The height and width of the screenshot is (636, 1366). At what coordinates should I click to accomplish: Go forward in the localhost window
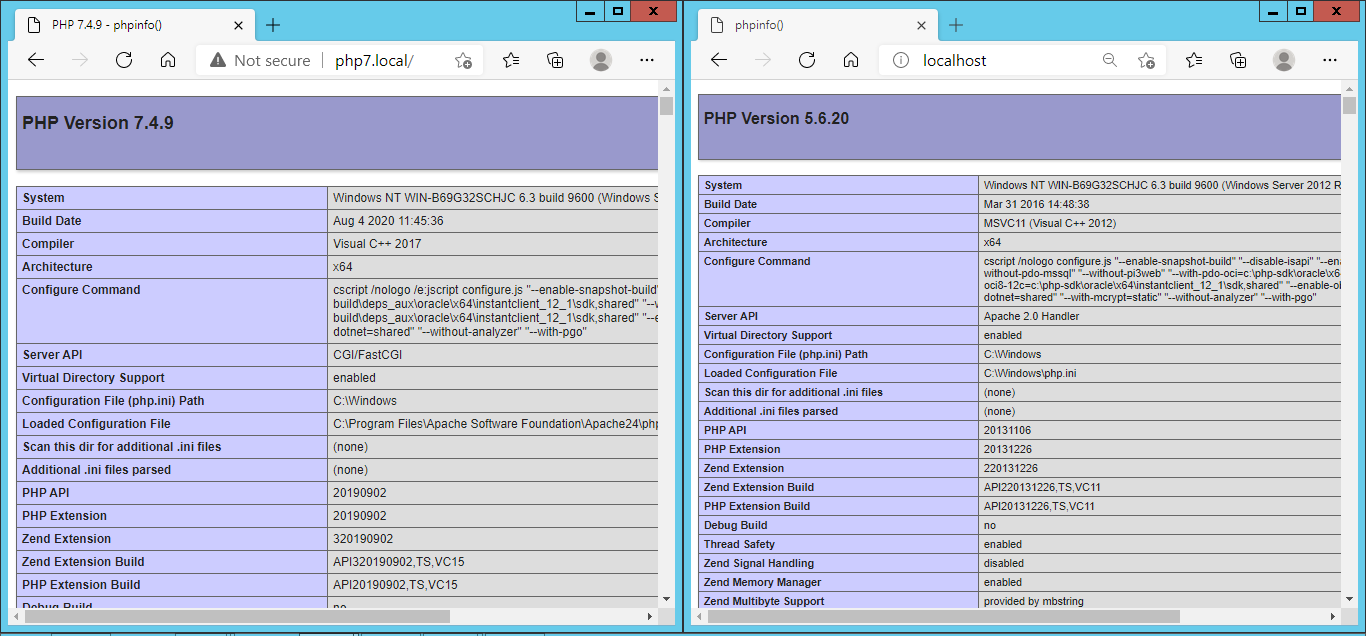click(763, 60)
